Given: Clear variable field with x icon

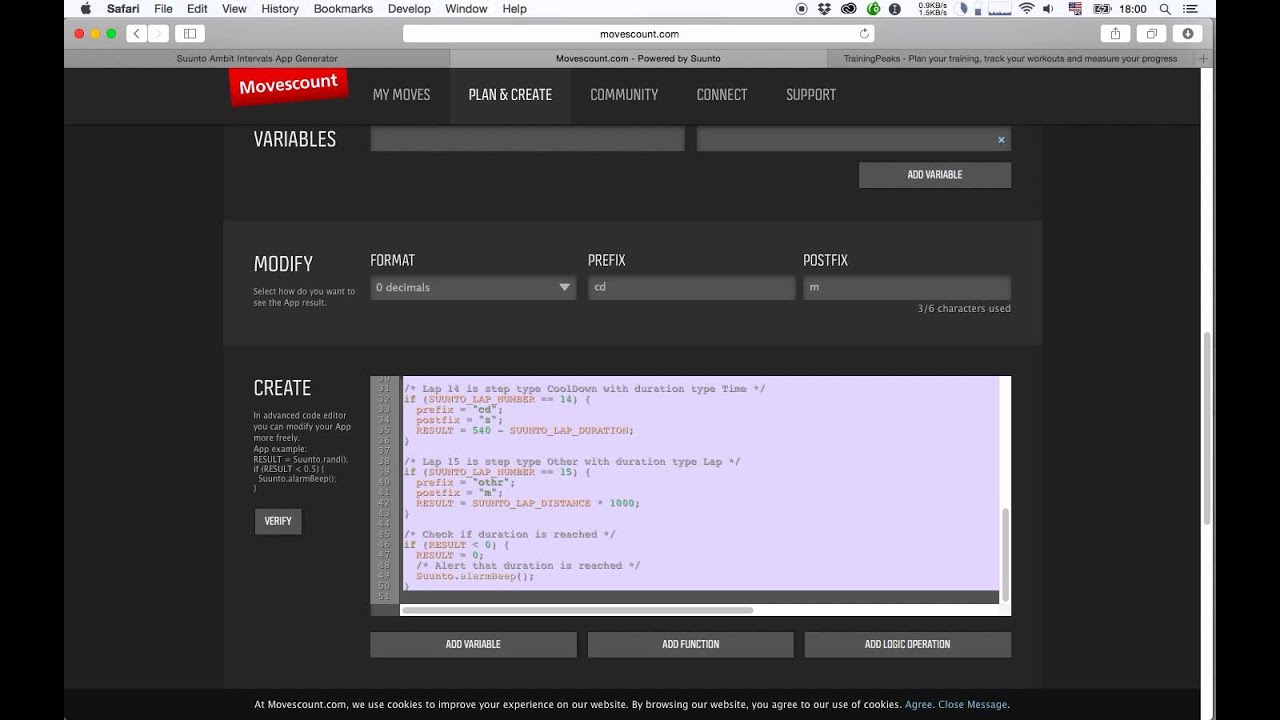Looking at the screenshot, I should click(1001, 140).
